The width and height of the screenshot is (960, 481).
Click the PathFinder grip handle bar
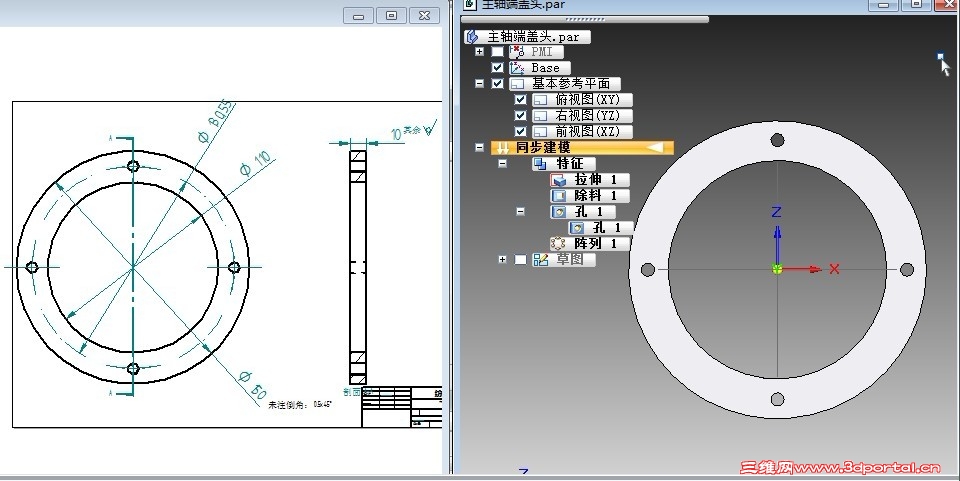(x=585, y=20)
